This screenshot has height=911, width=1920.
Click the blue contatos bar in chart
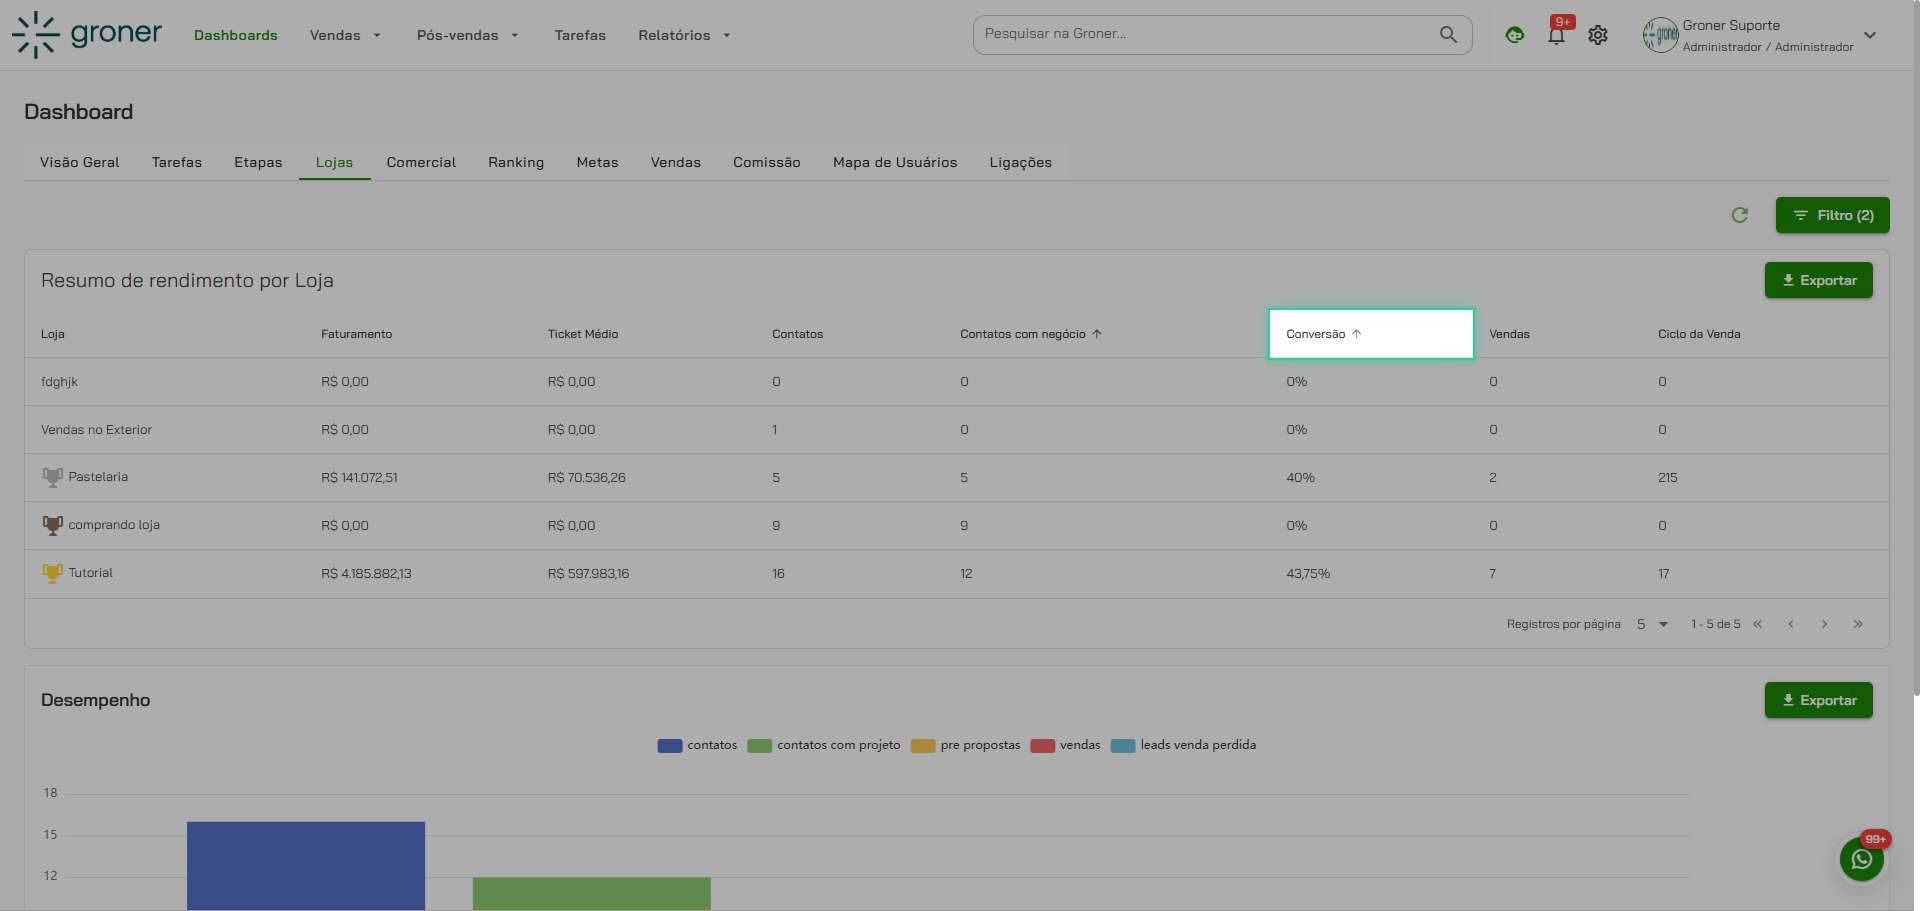(x=306, y=866)
